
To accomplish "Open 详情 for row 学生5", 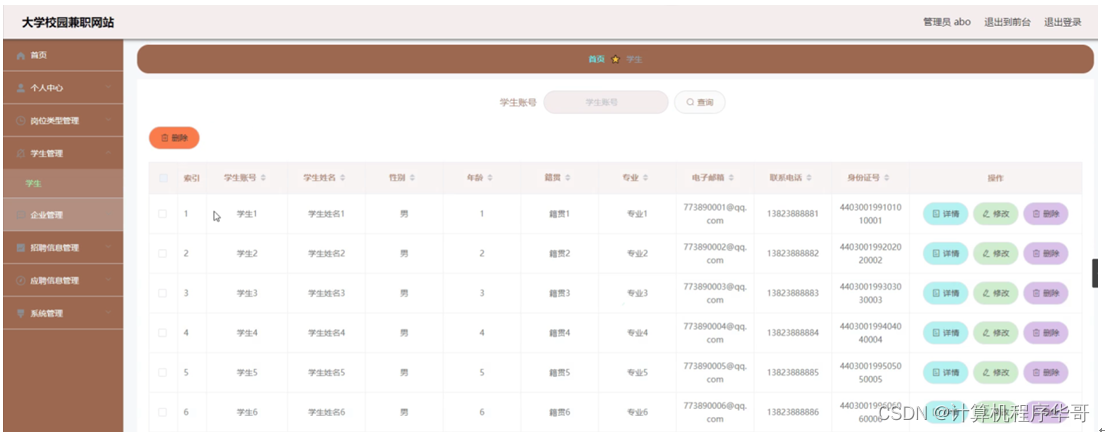I will (x=946, y=372).
